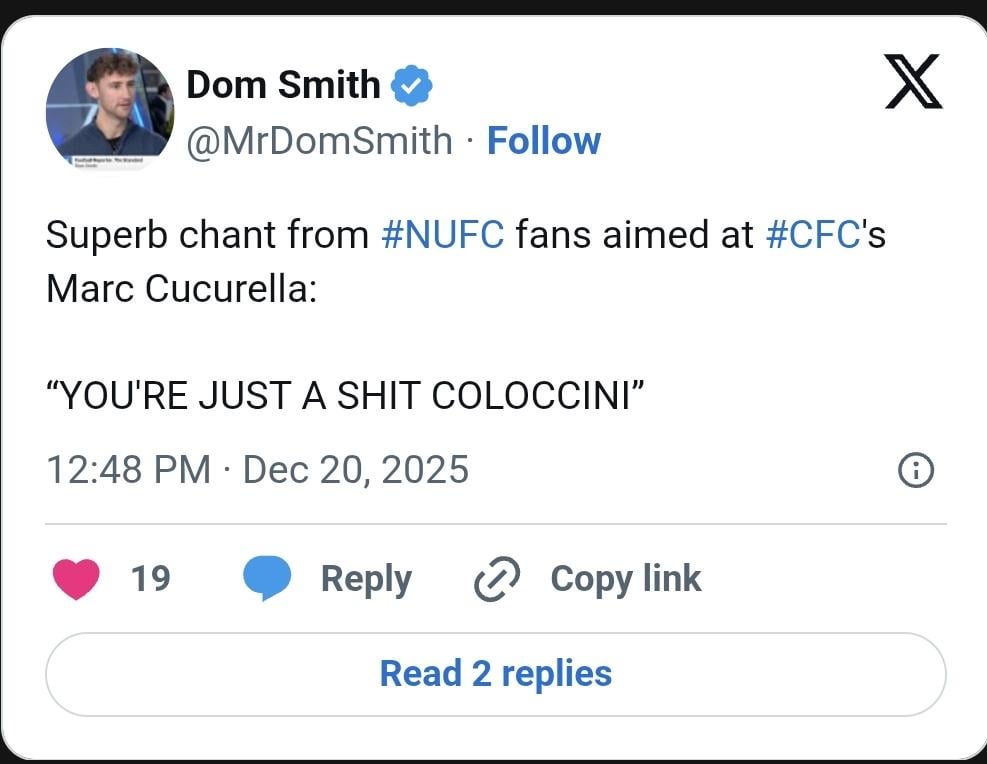Click Dom Smith's profile picture

pos(110,110)
